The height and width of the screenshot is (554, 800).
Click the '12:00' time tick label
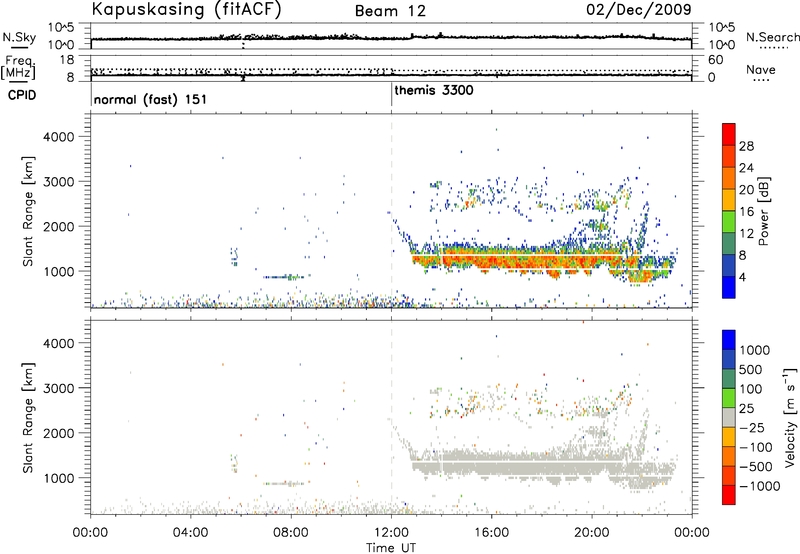click(x=391, y=533)
